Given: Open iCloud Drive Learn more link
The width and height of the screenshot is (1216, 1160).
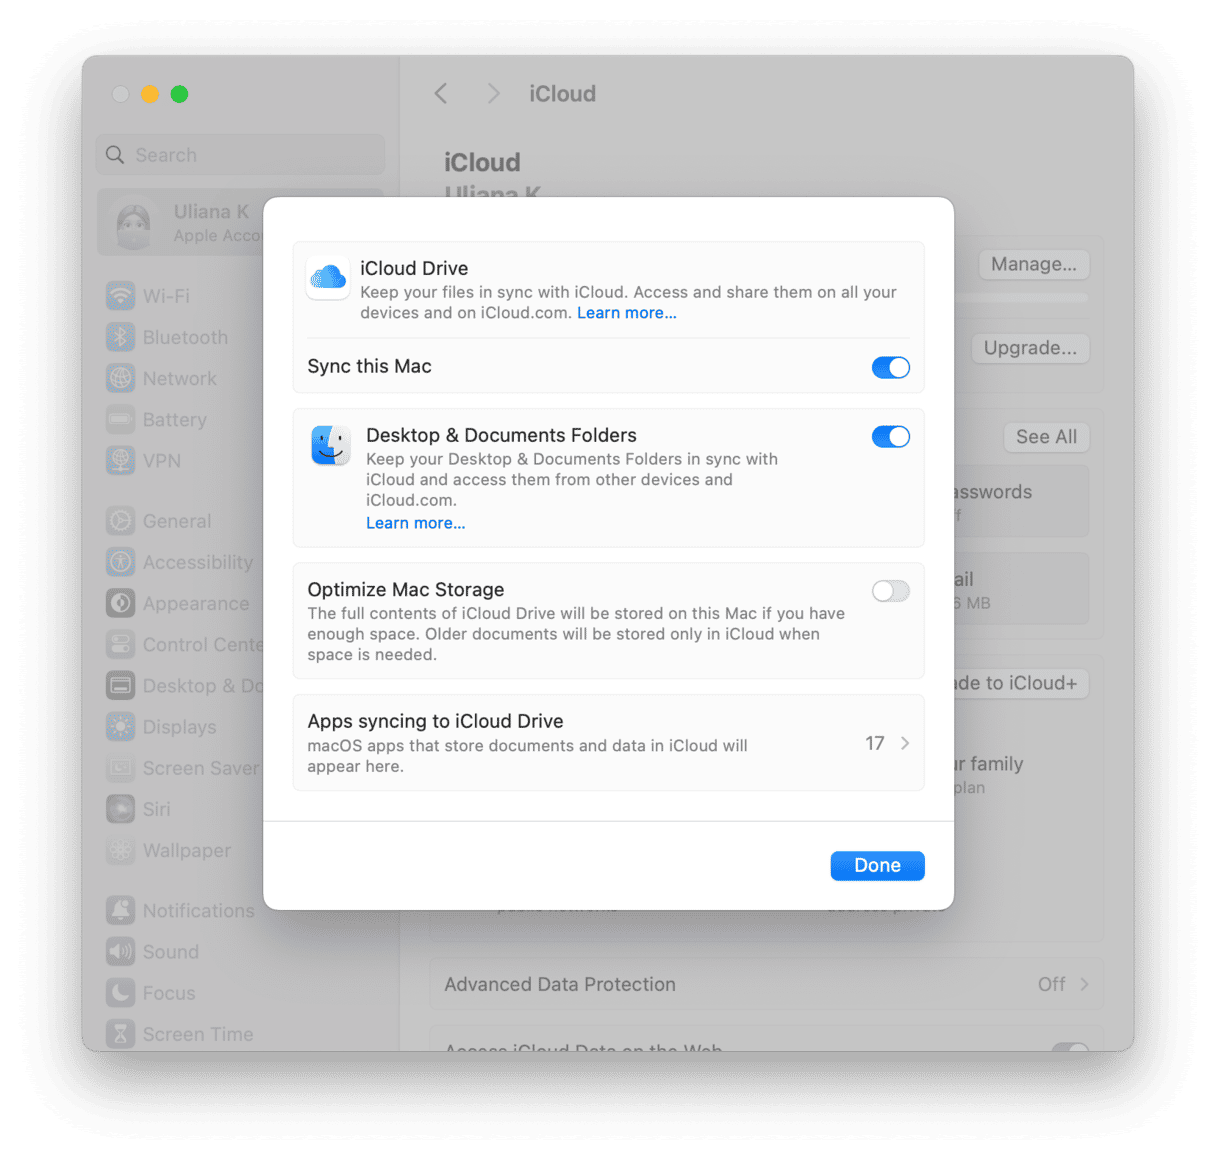Looking at the screenshot, I should 627,313.
